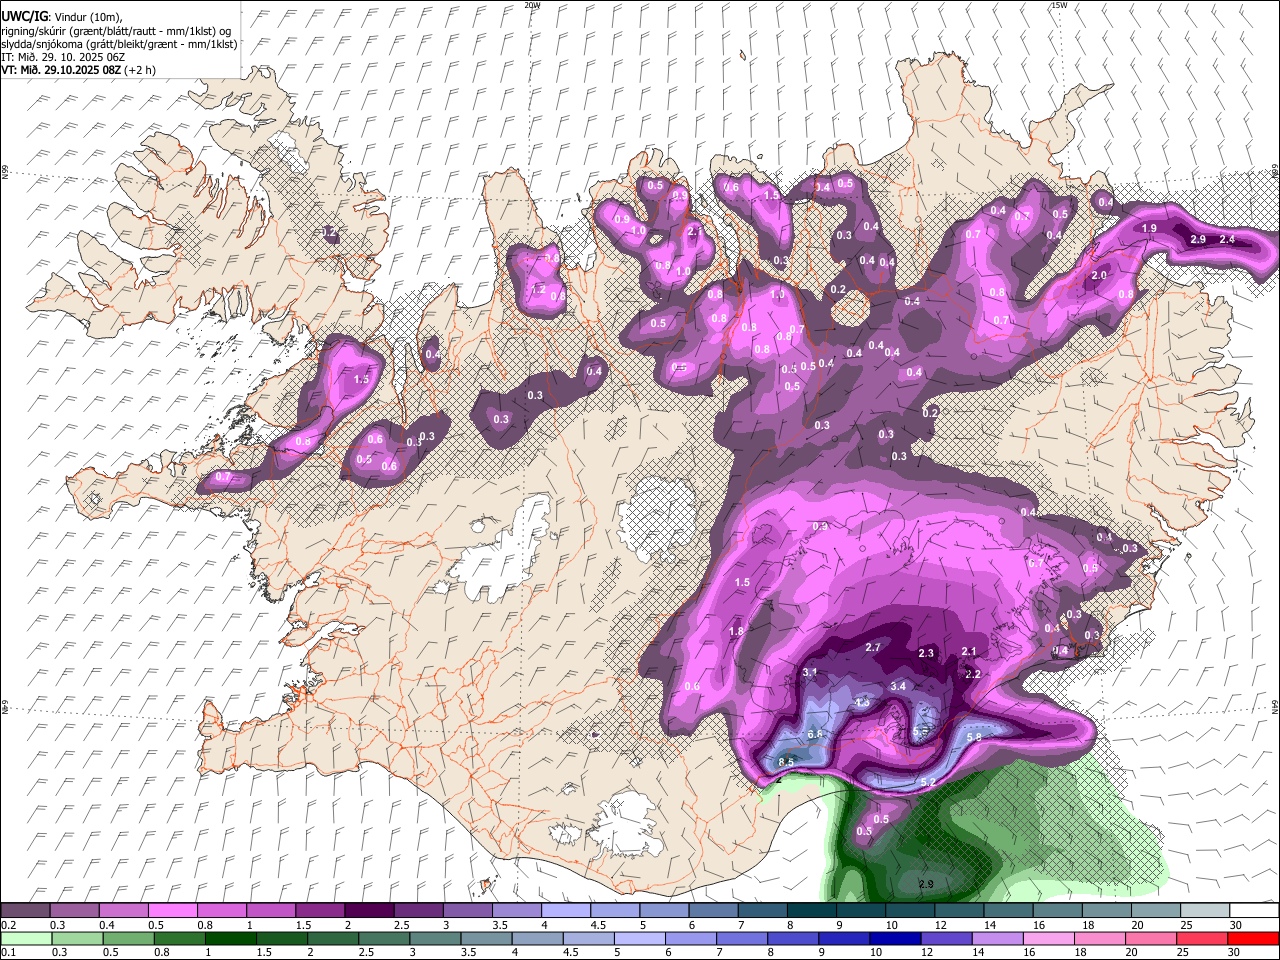
Task: Click the 'slydda/snjókoma' legend description line
Action: tap(119, 44)
